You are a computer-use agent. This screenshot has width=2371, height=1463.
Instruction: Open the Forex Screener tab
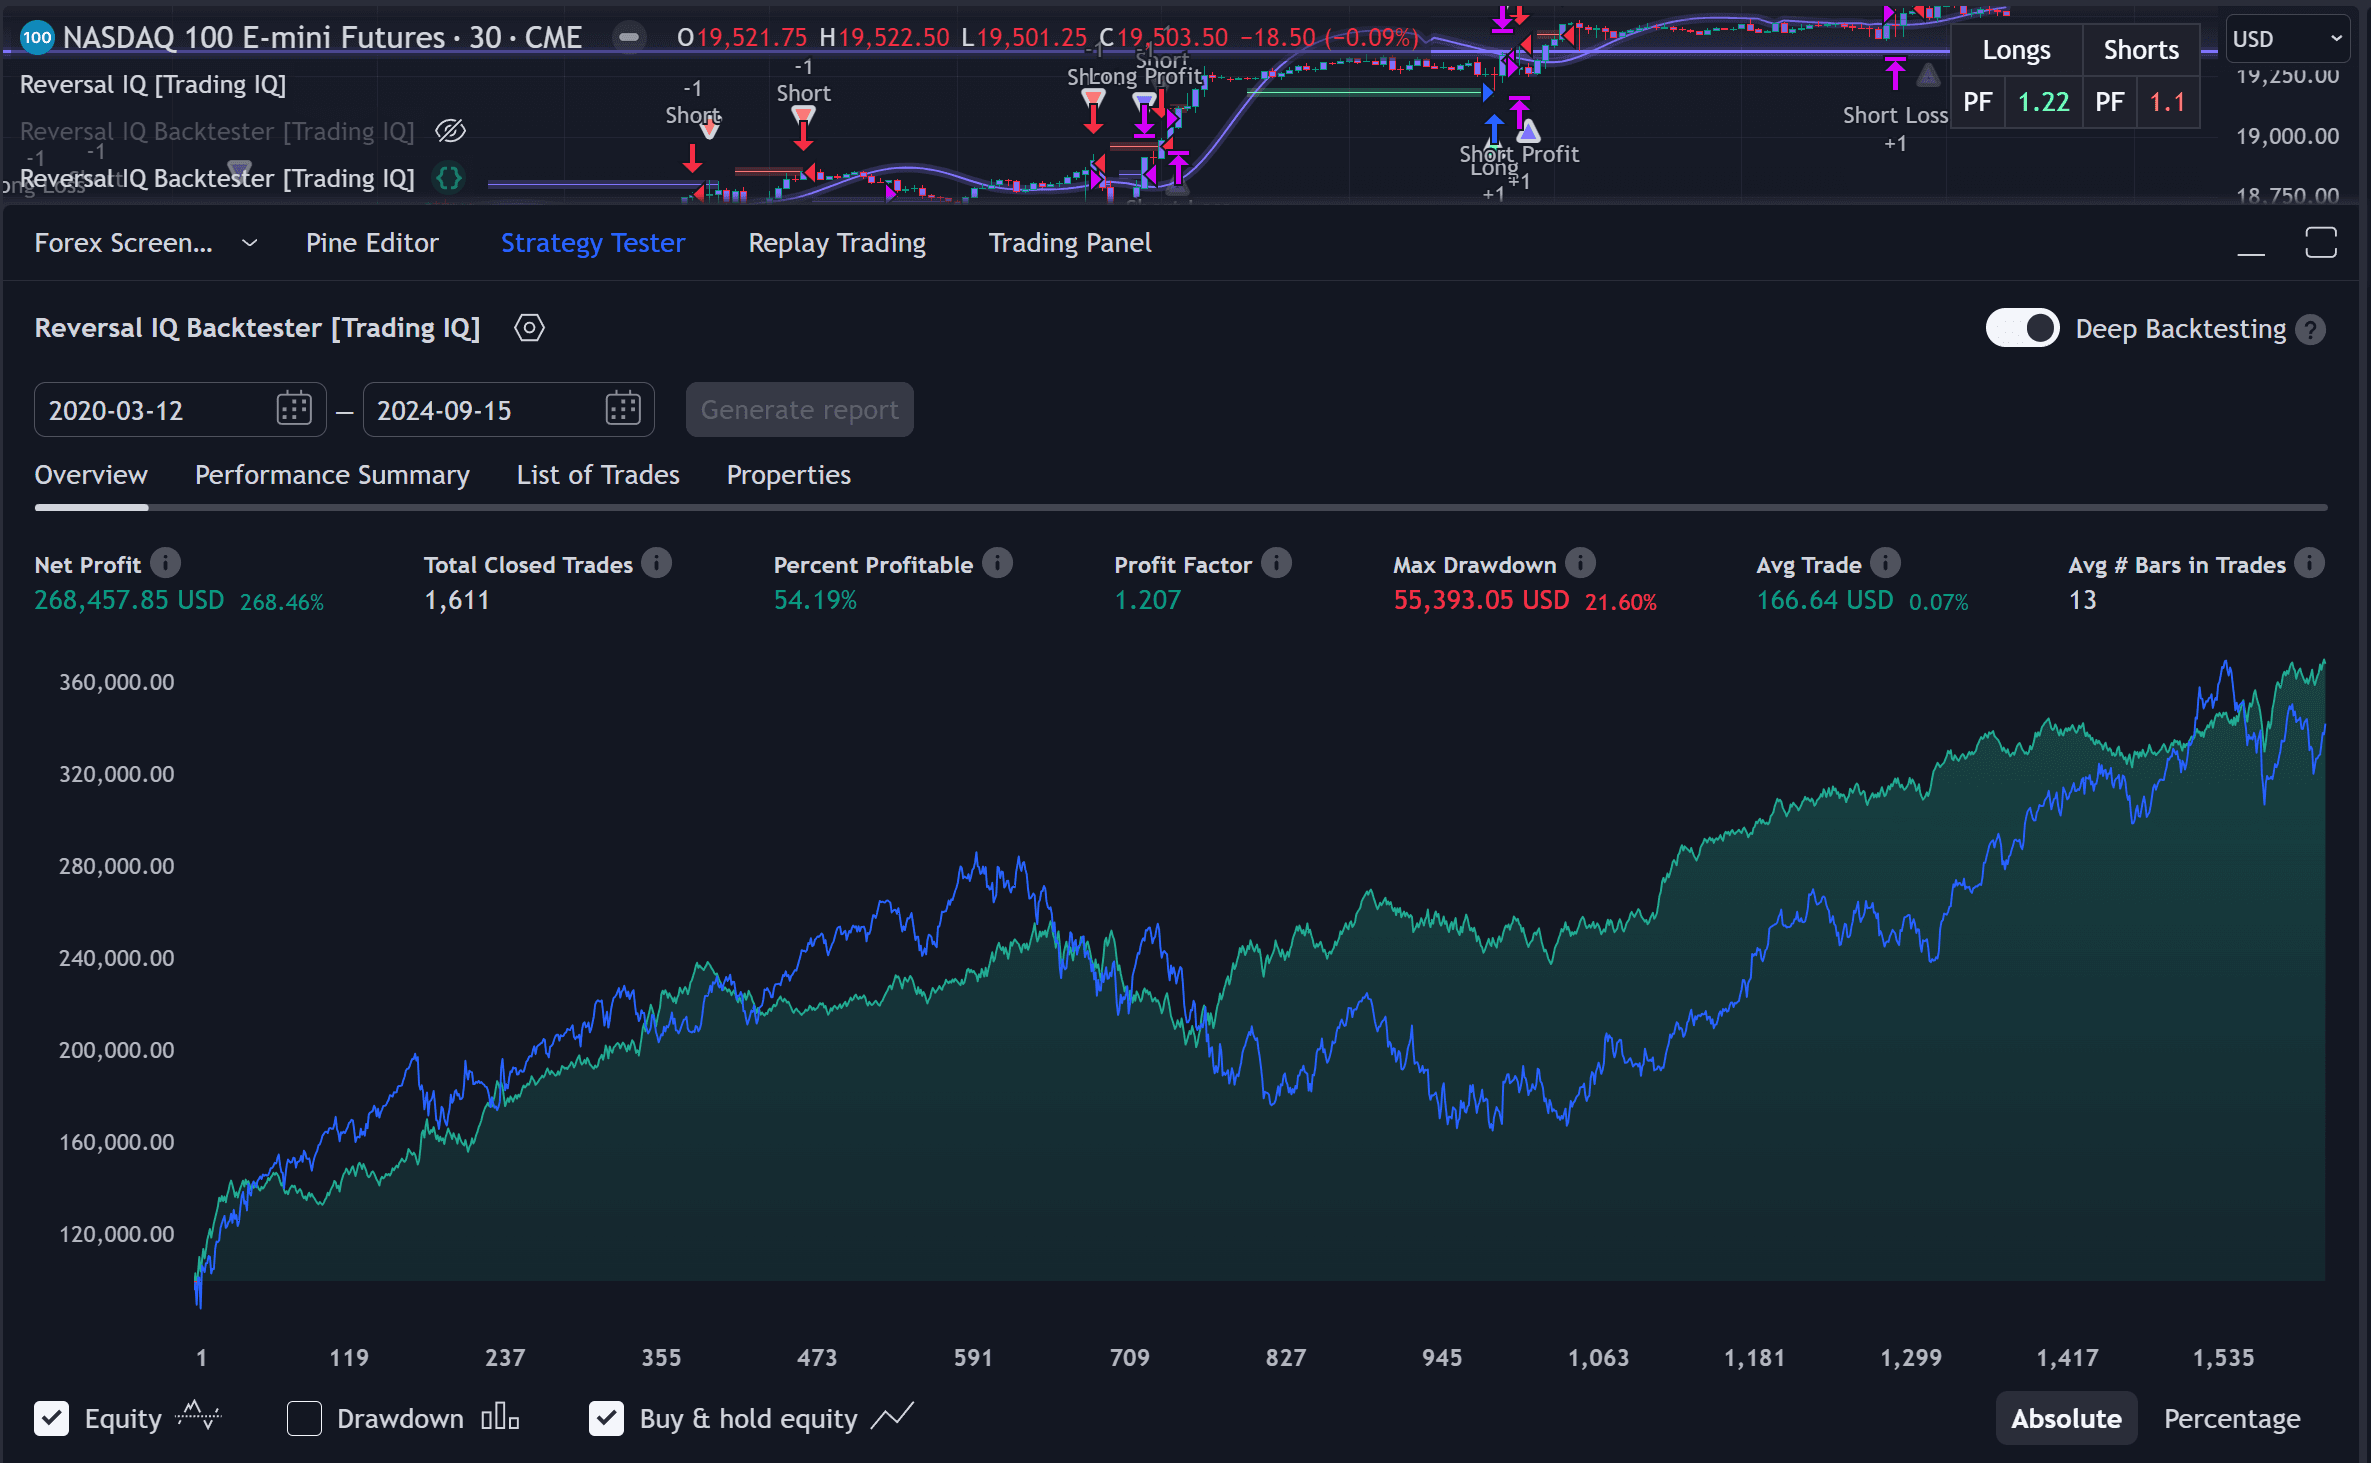[x=123, y=243]
